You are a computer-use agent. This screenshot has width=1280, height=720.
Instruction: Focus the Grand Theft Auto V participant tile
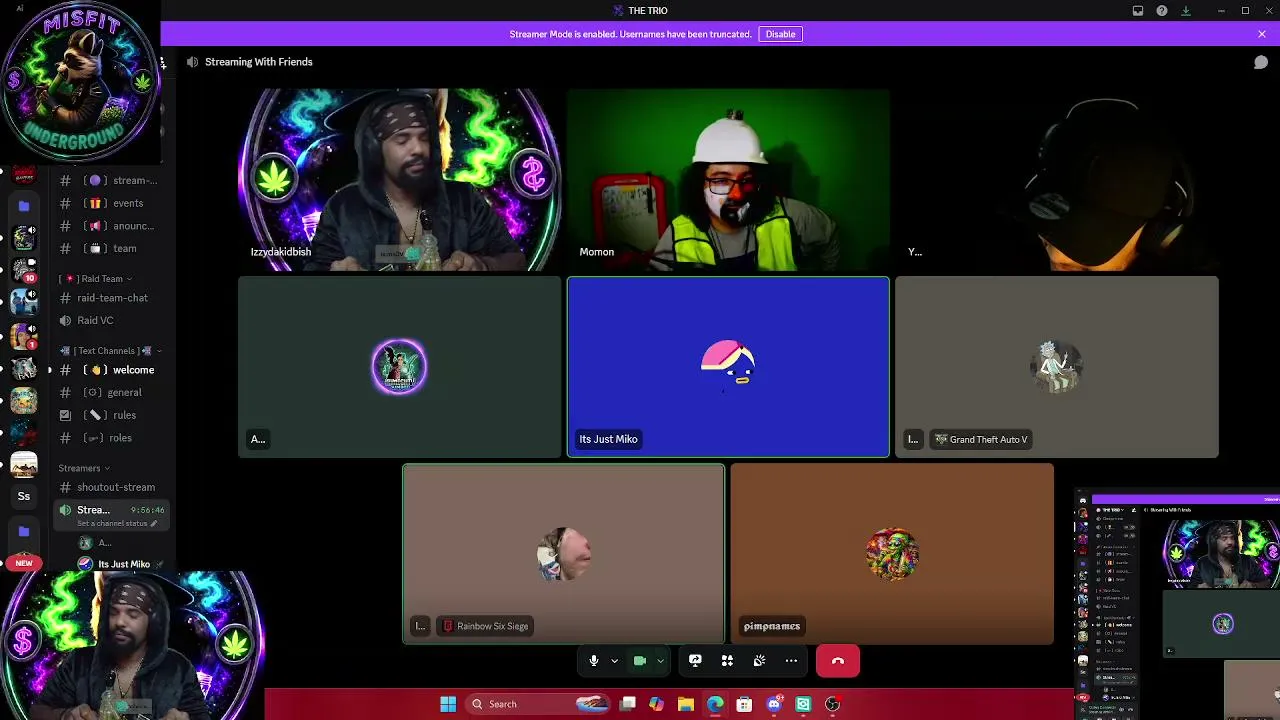click(1057, 367)
